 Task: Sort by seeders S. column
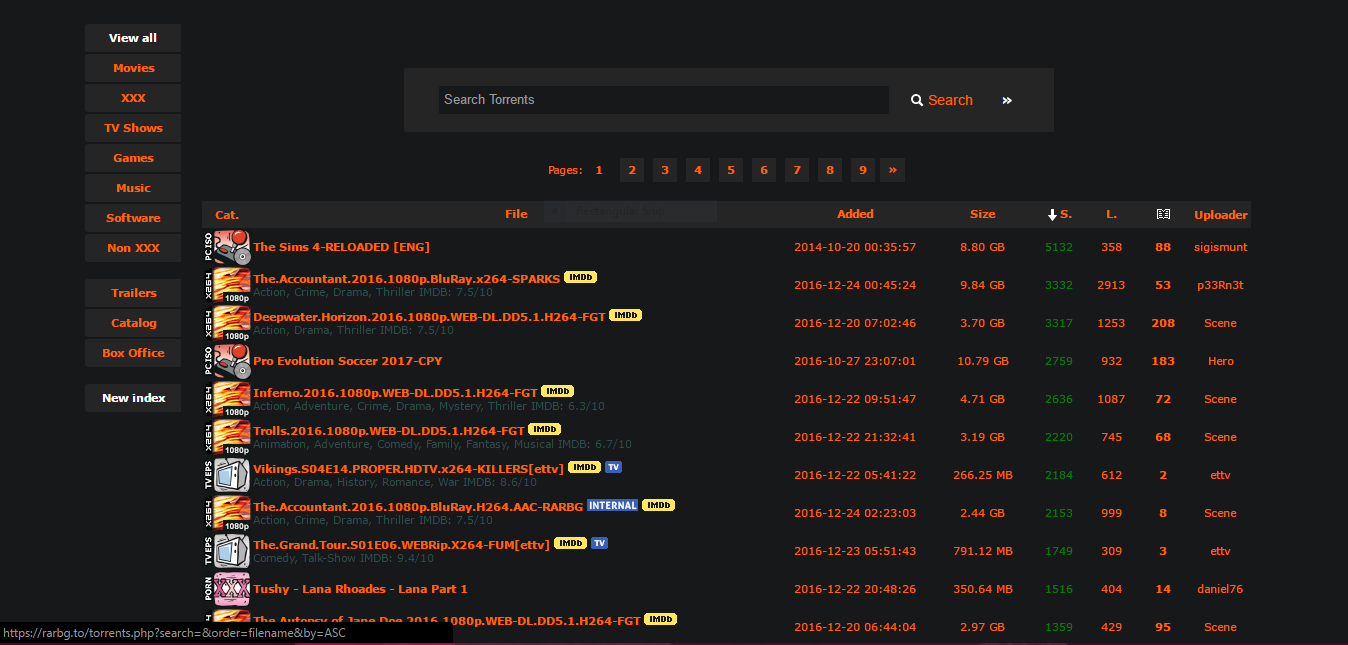1060,214
